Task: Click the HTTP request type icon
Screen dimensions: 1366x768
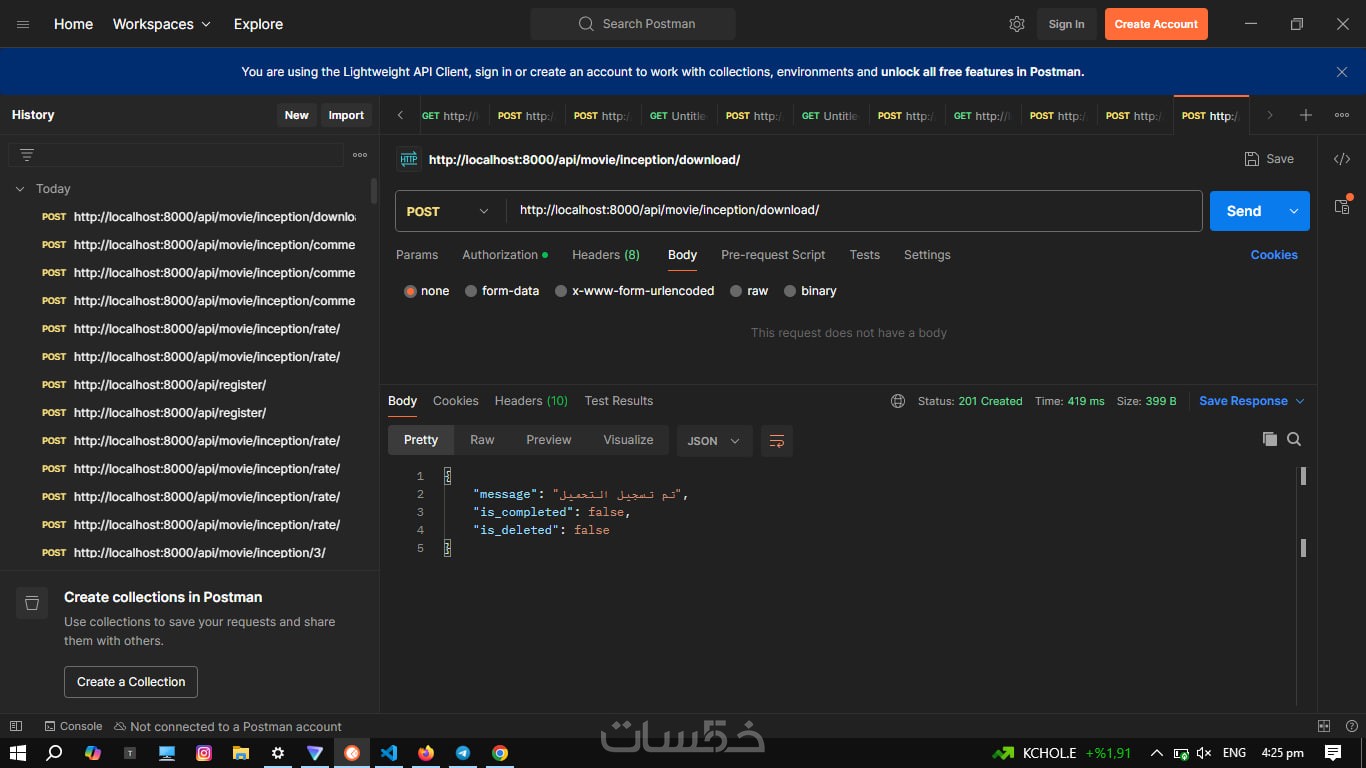Action: point(408,159)
